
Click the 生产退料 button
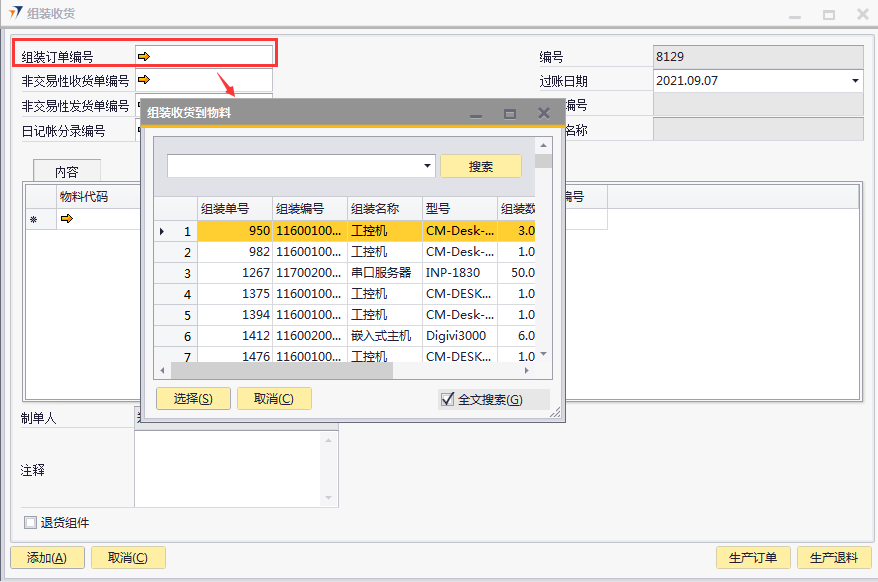[834, 558]
